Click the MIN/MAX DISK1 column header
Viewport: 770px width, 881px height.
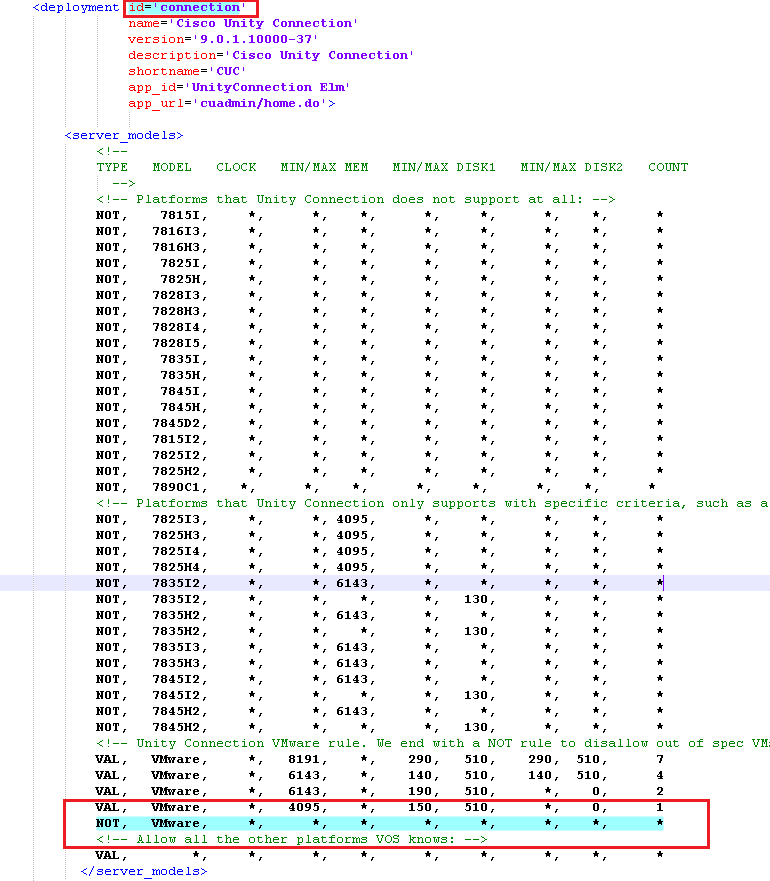[x=444, y=167]
